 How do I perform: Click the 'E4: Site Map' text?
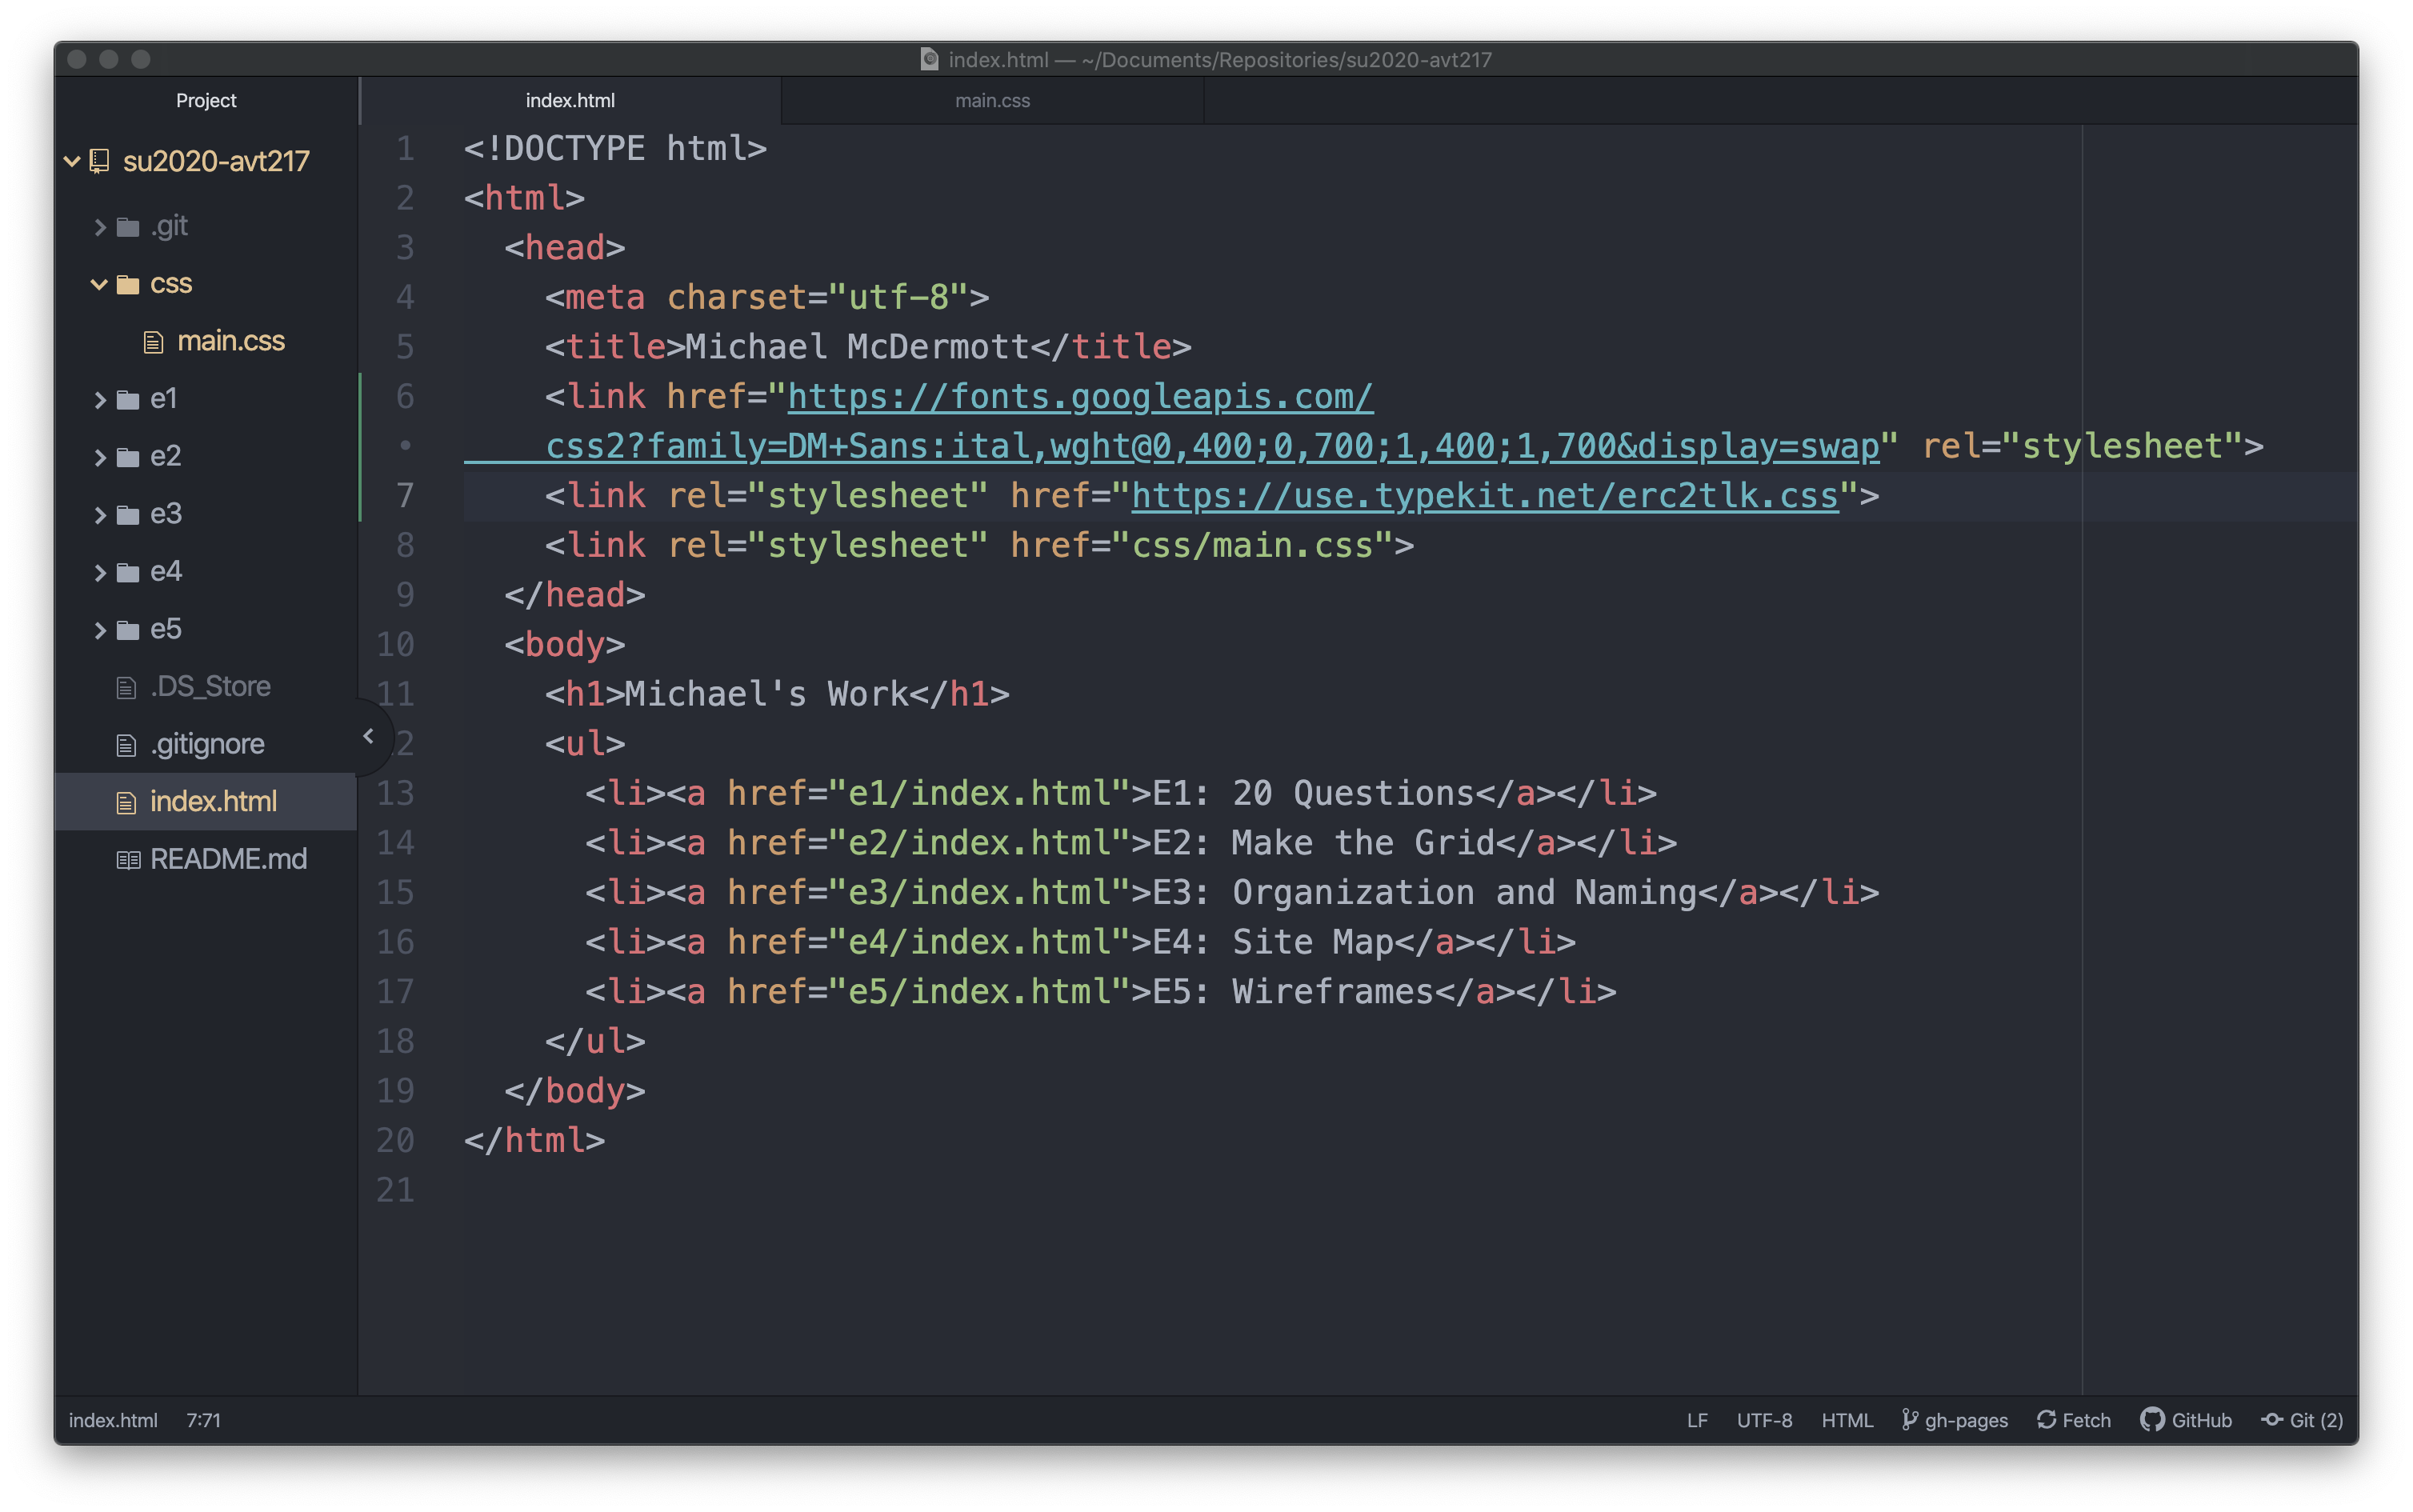click(1273, 942)
